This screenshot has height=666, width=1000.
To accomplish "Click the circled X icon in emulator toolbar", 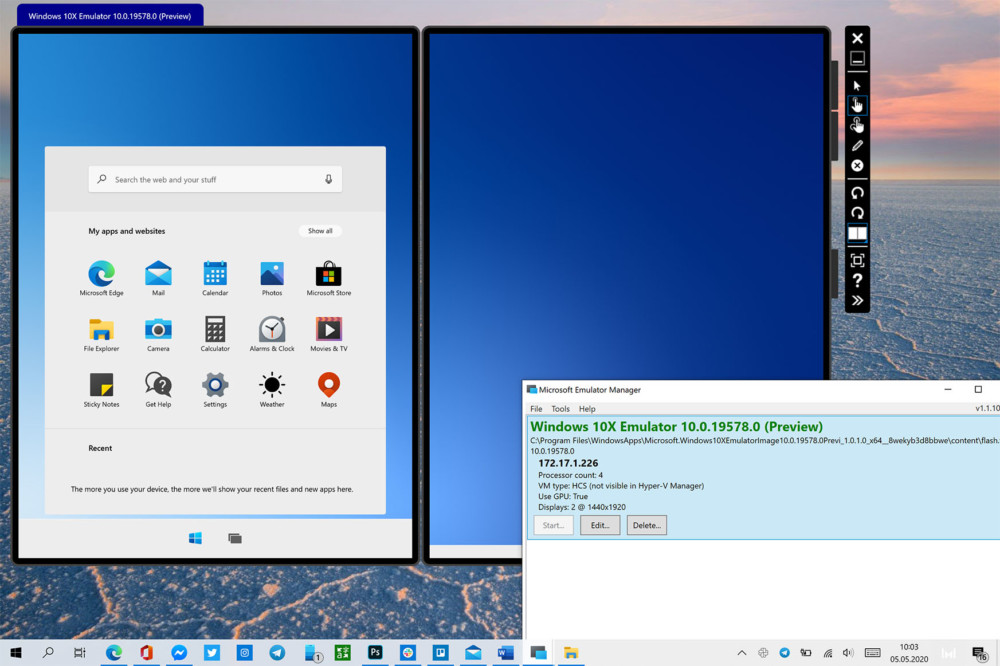I will pyautogui.click(x=857, y=166).
